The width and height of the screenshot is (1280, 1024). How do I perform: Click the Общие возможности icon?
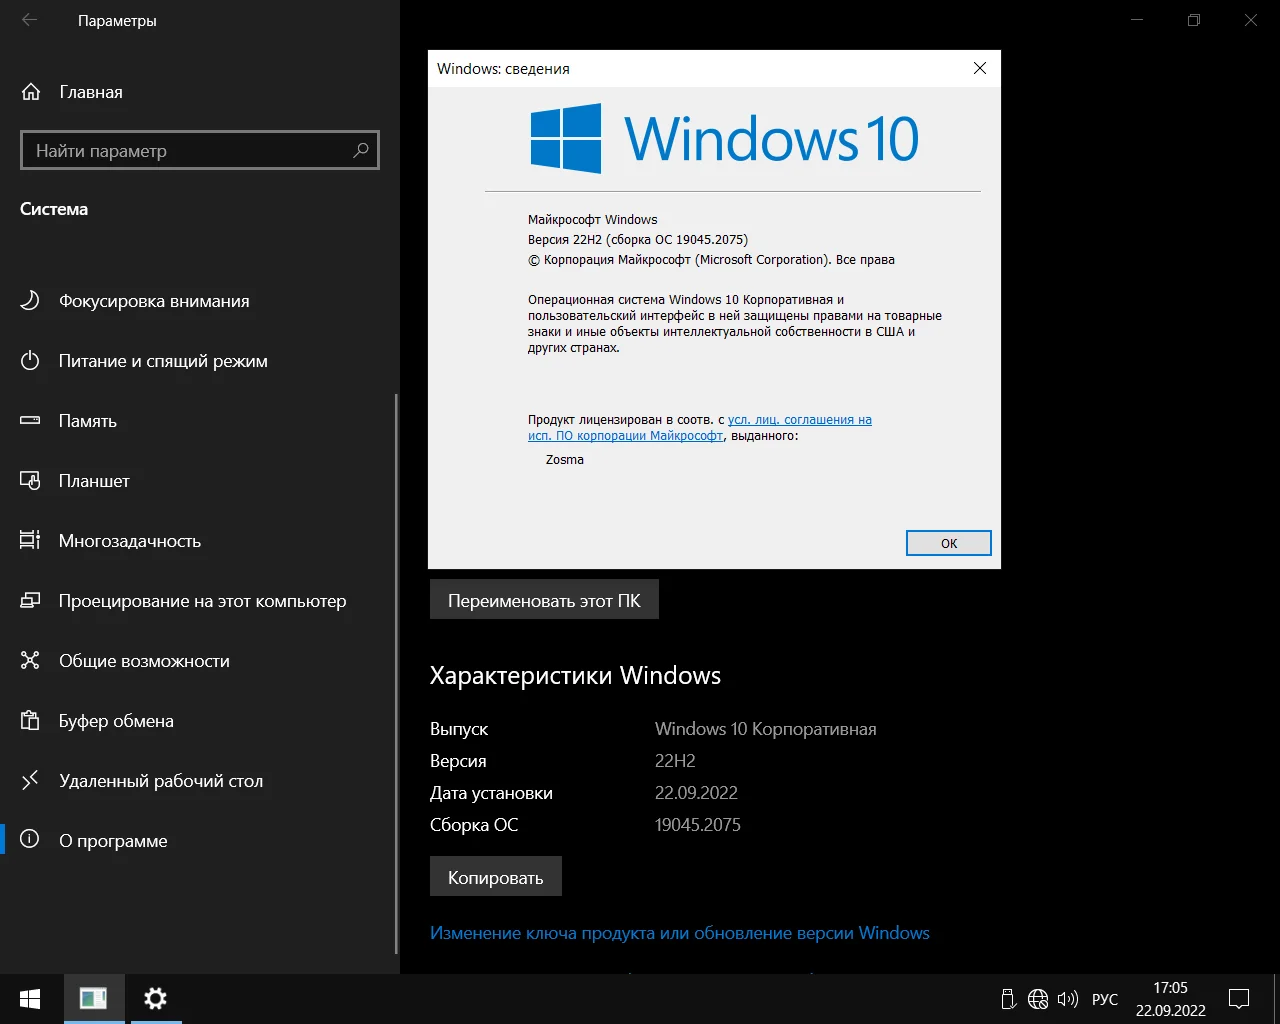click(x=30, y=660)
